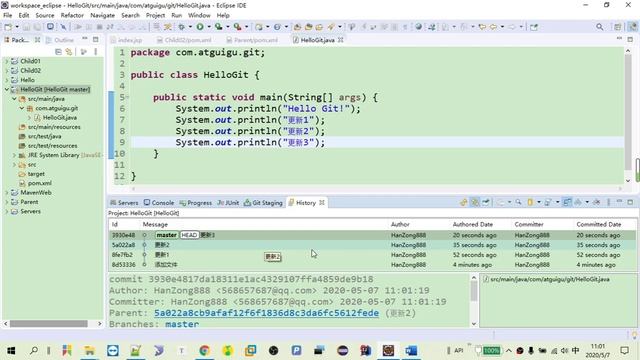Click the Find magnifier icon in History toolbar
The width and height of the screenshot is (640, 360).
tap(518, 202)
